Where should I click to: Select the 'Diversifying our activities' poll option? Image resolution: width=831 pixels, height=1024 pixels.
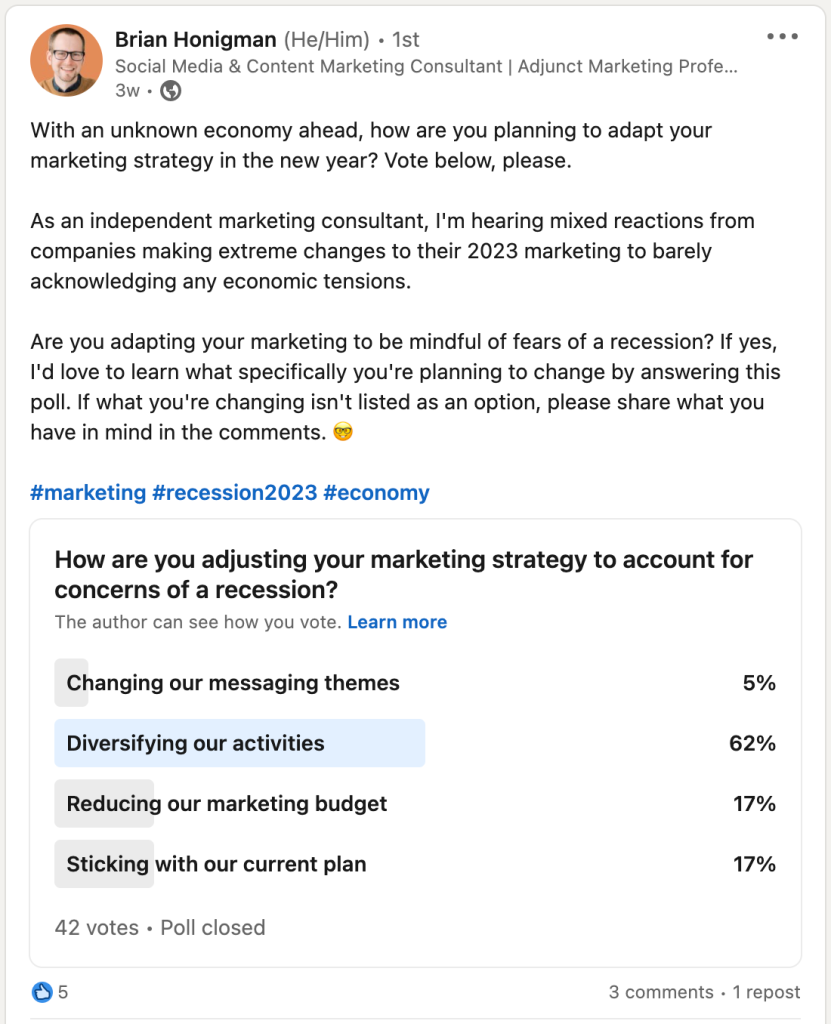[196, 743]
